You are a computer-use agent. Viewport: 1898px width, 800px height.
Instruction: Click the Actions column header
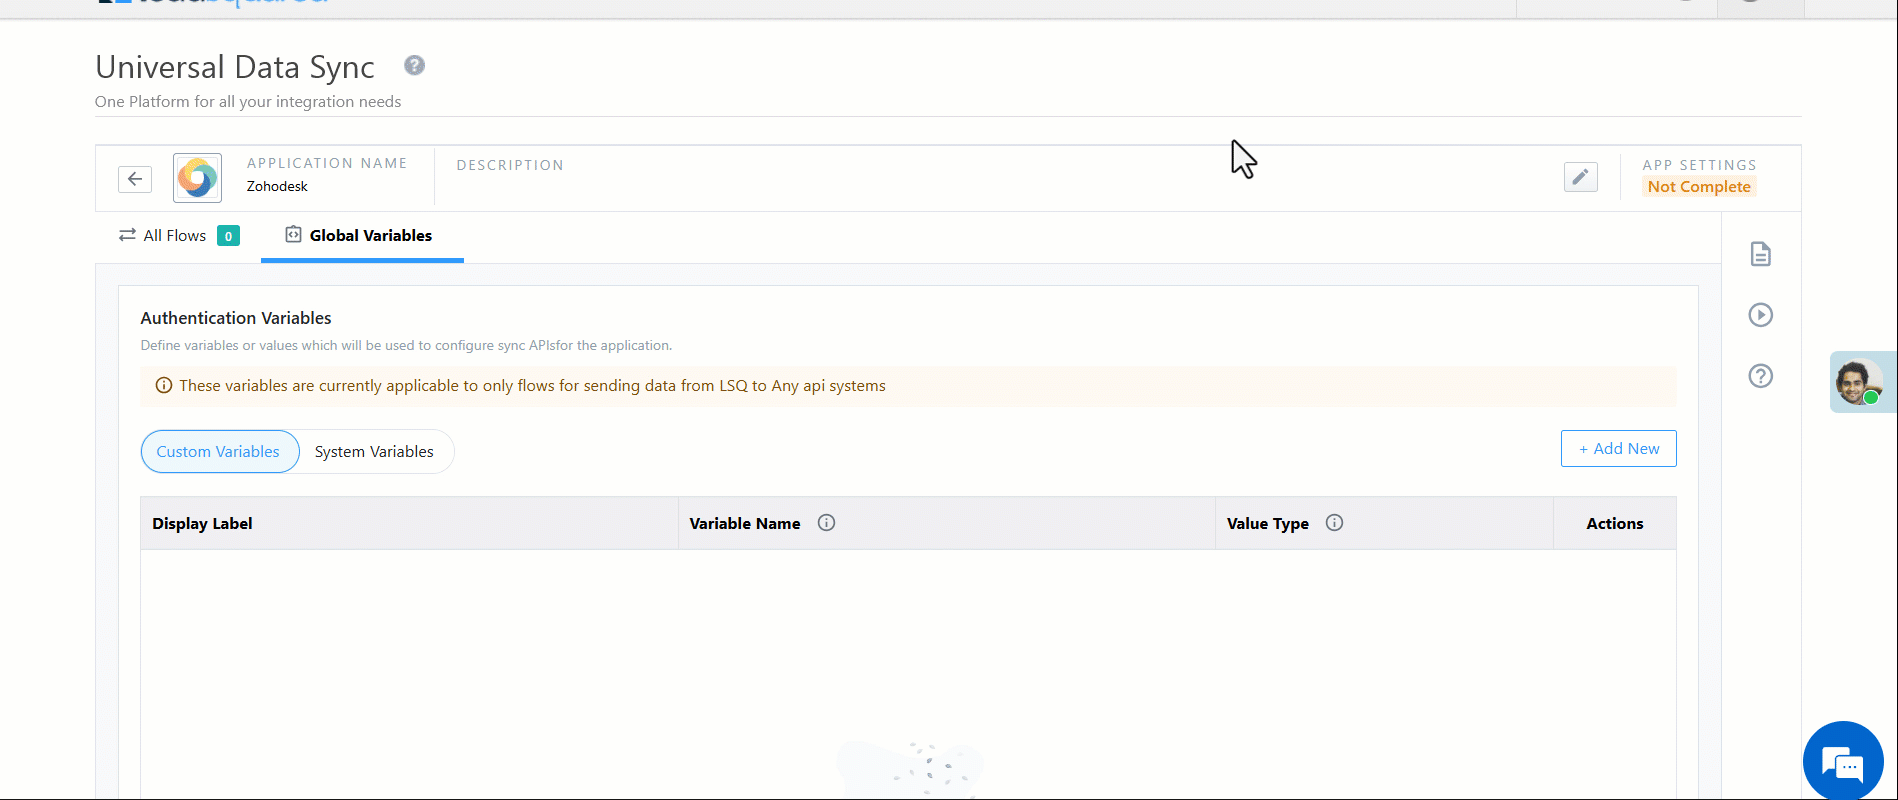click(1614, 524)
